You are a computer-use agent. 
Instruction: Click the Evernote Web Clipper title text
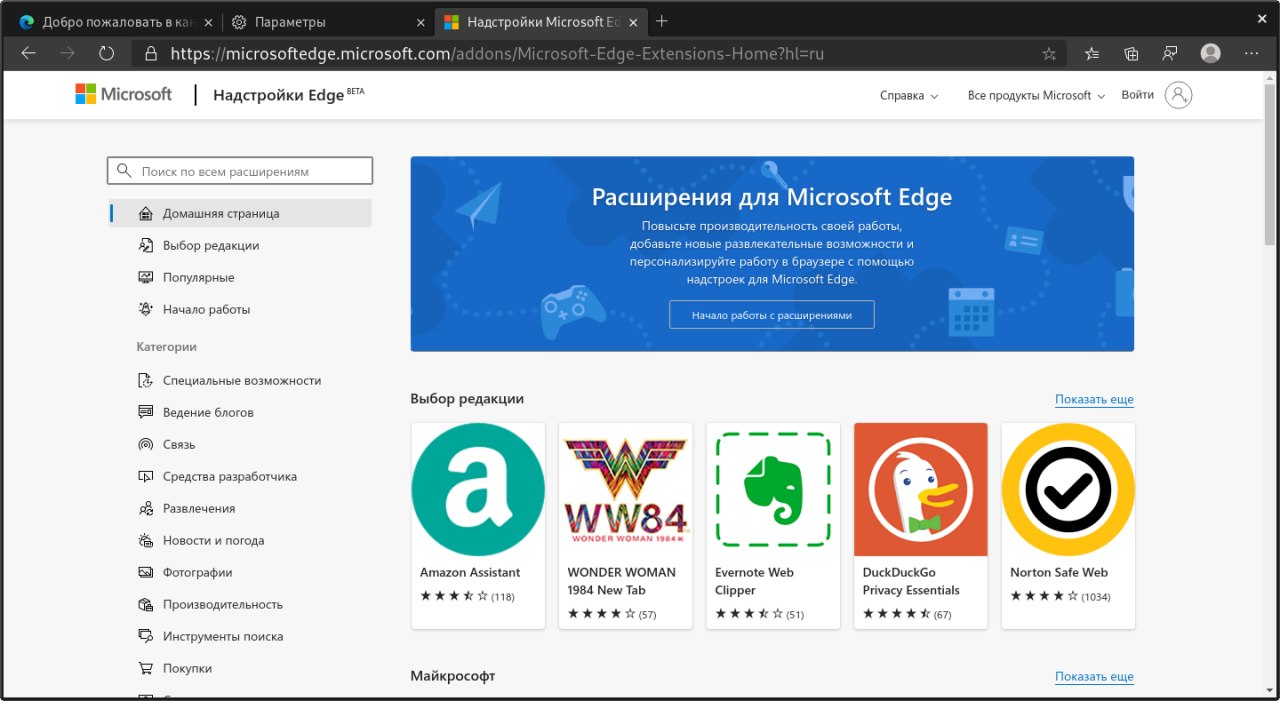[x=755, y=581]
